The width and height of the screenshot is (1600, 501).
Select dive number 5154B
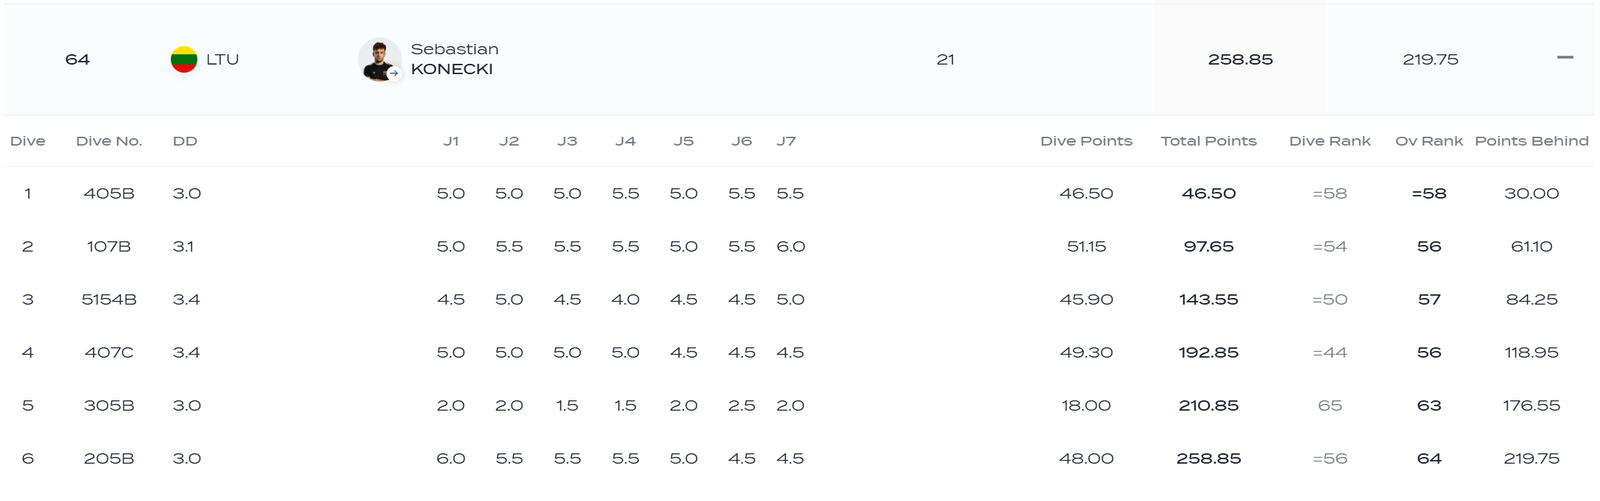(109, 300)
